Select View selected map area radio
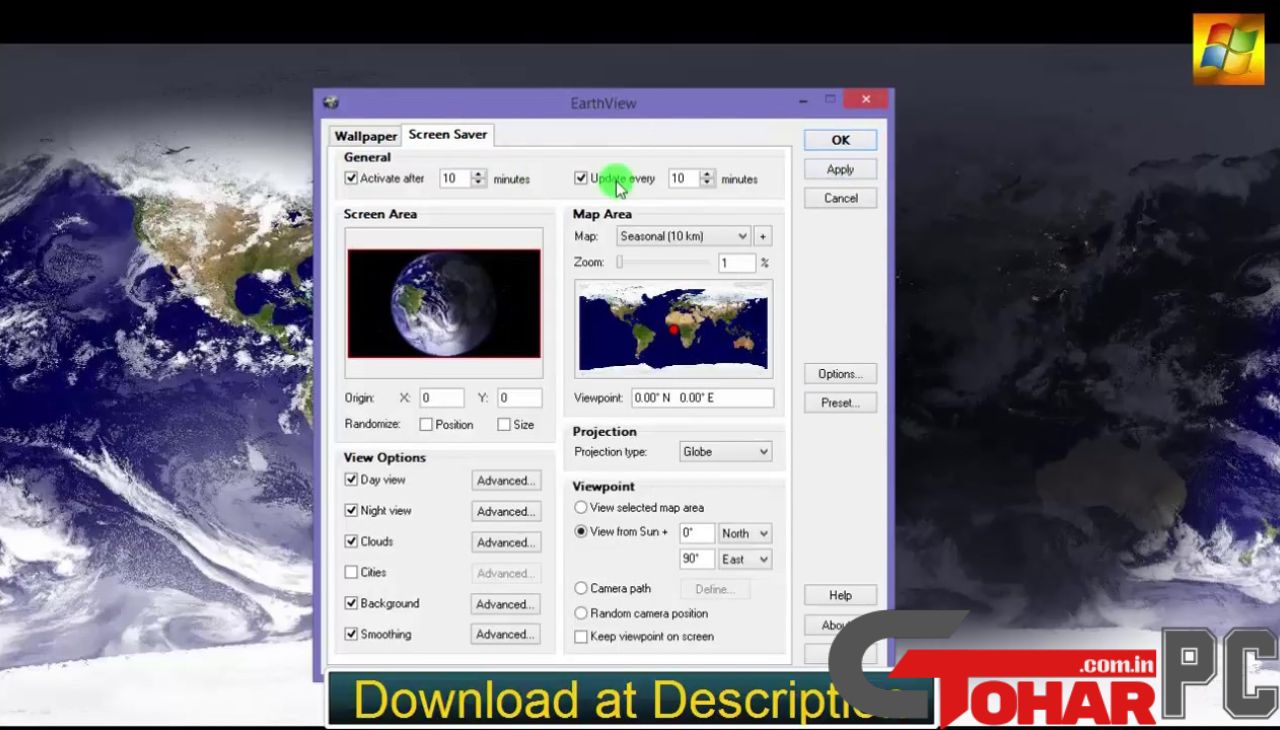Image resolution: width=1280 pixels, height=730 pixels. click(581, 507)
